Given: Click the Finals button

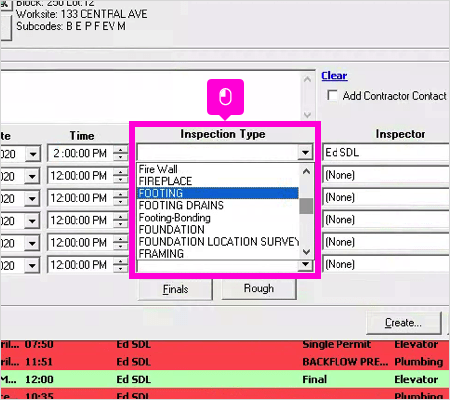Looking at the screenshot, I should [x=175, y=289].
